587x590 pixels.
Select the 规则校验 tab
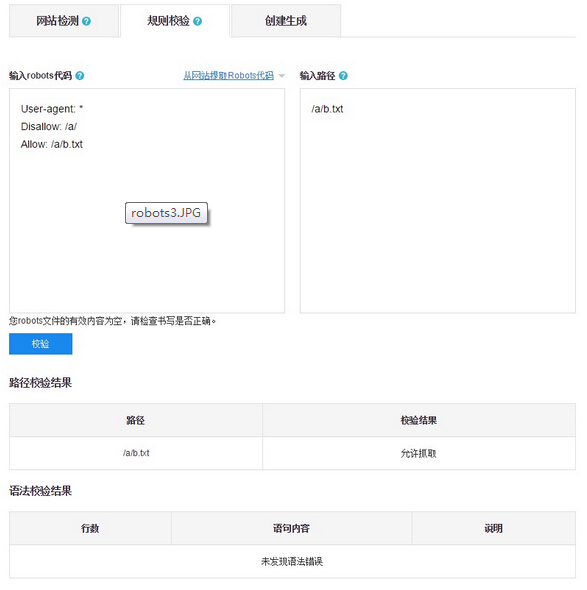175,21
